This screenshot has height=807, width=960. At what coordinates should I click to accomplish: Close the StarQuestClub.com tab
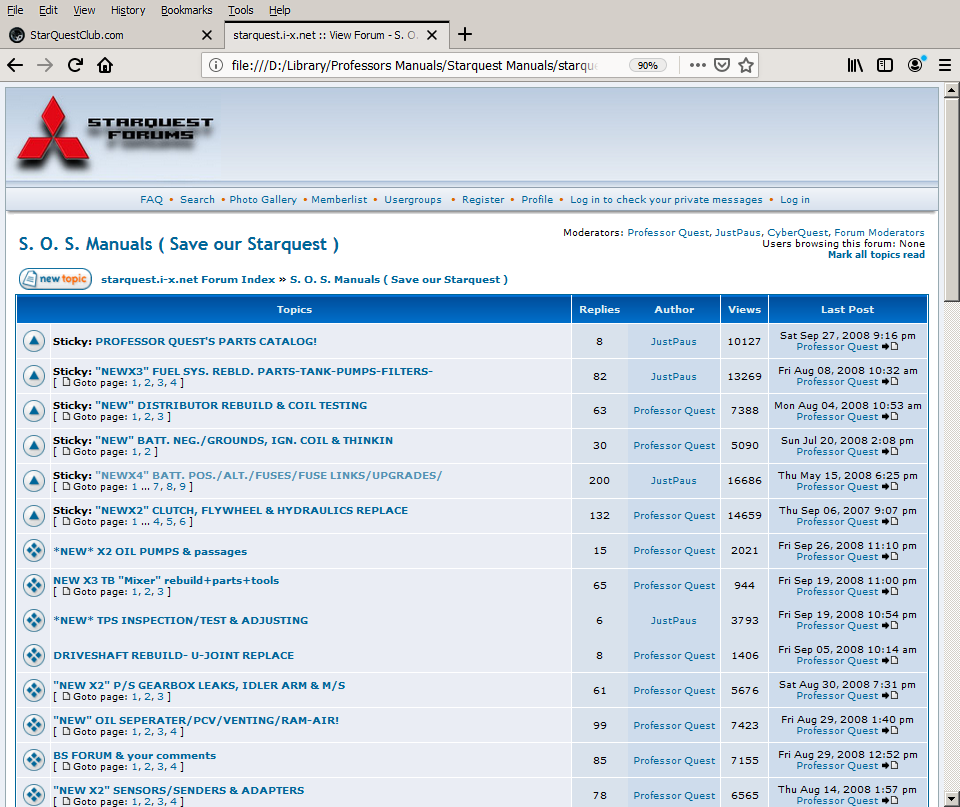point(207,35)
